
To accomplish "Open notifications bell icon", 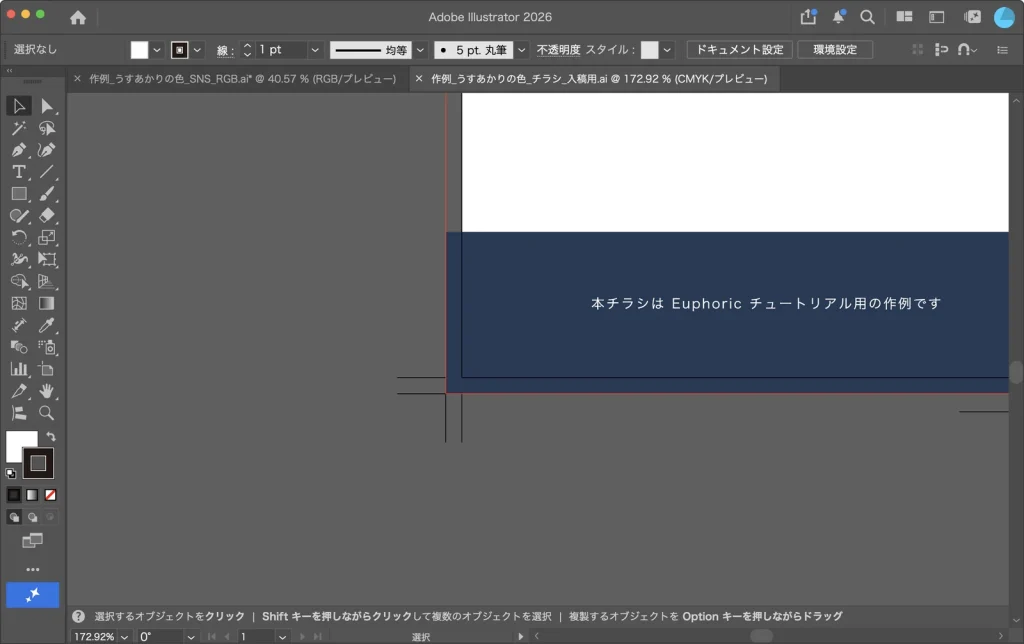I will (839, 17).
